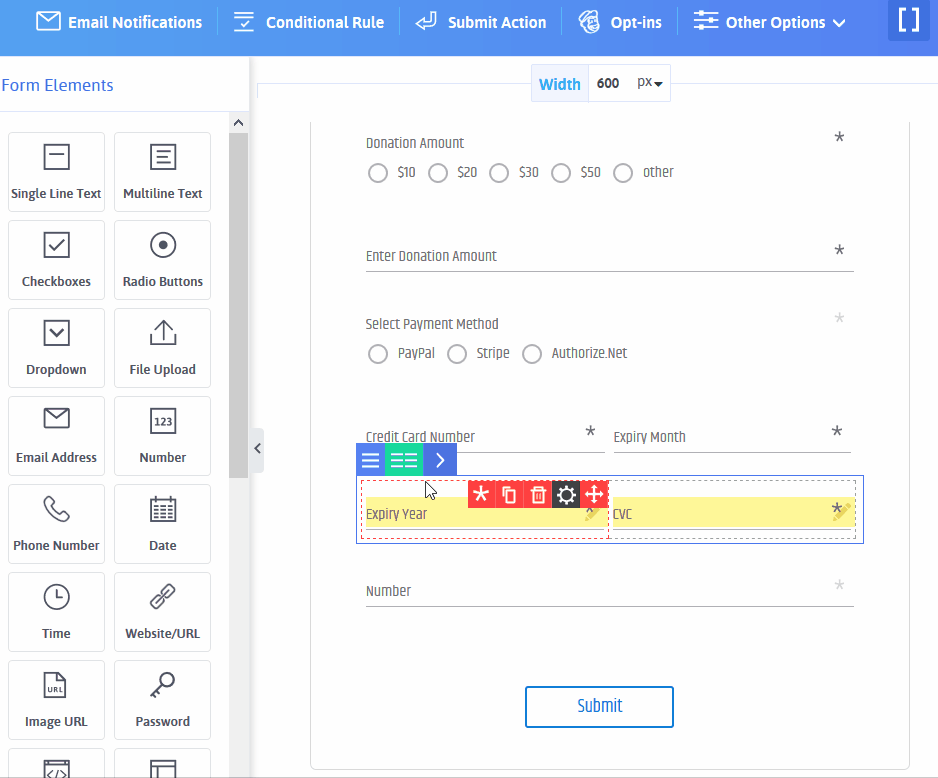Screen dimensions: 938x778
Task: Select the move handle crosshair icon
Action: click(x=594, y=494)
